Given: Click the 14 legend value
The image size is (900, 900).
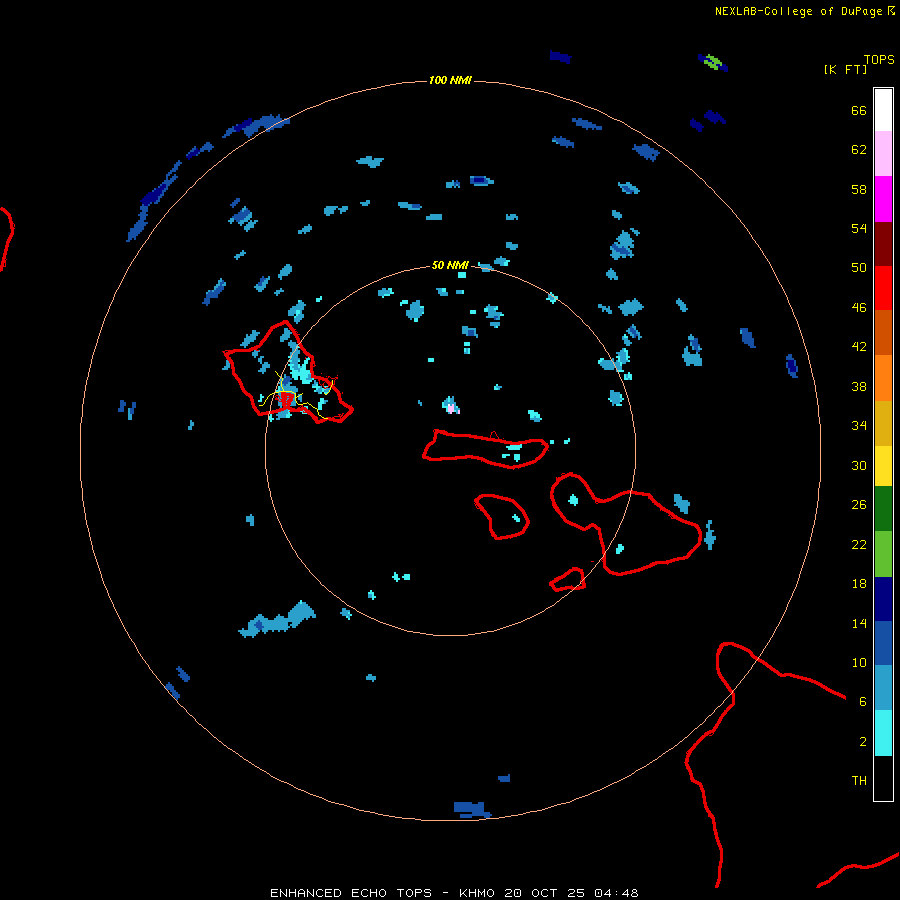Looking at the screenshot, I should [x=859, y=623].
